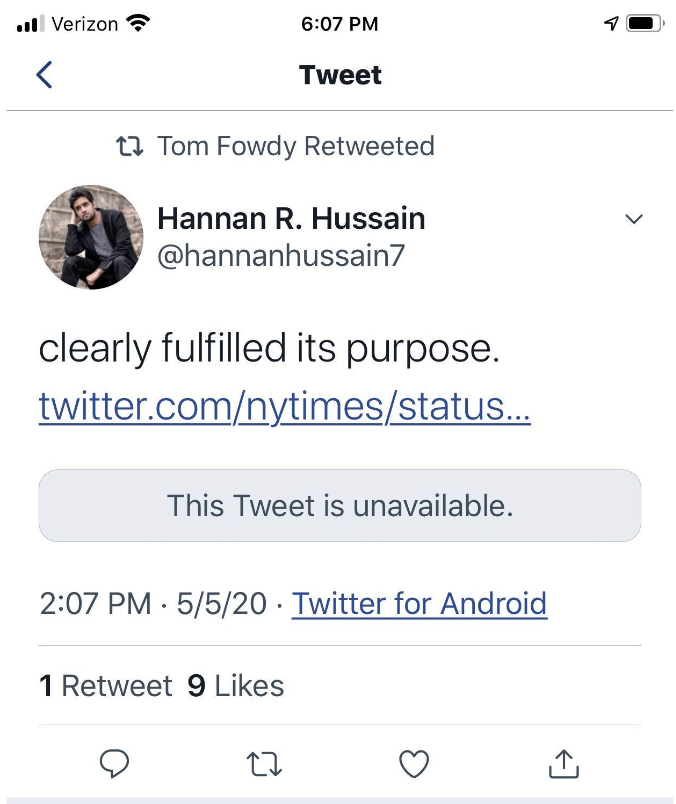The height and width of the screenshot is (804, 676).
Task: Tap the Tom Fowdy Retweeted label
Action: point(296,147)
